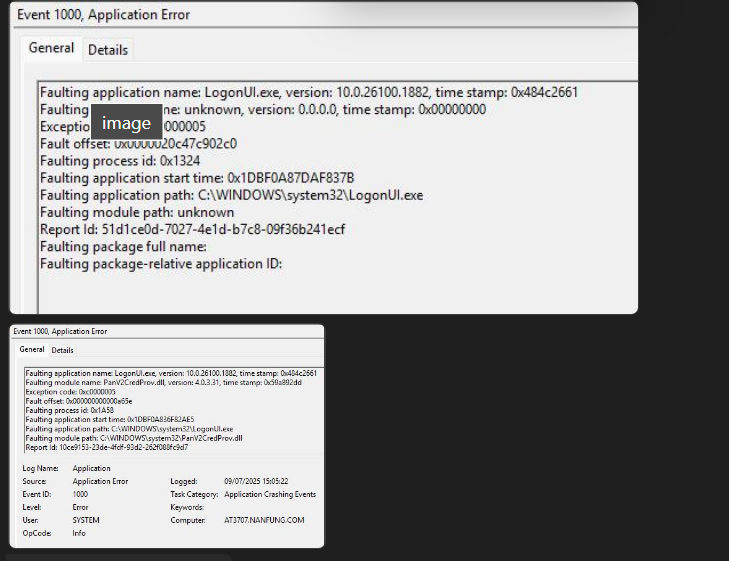
Task: Click the OpCode value 'Info'
Action: tap(79, 533)
